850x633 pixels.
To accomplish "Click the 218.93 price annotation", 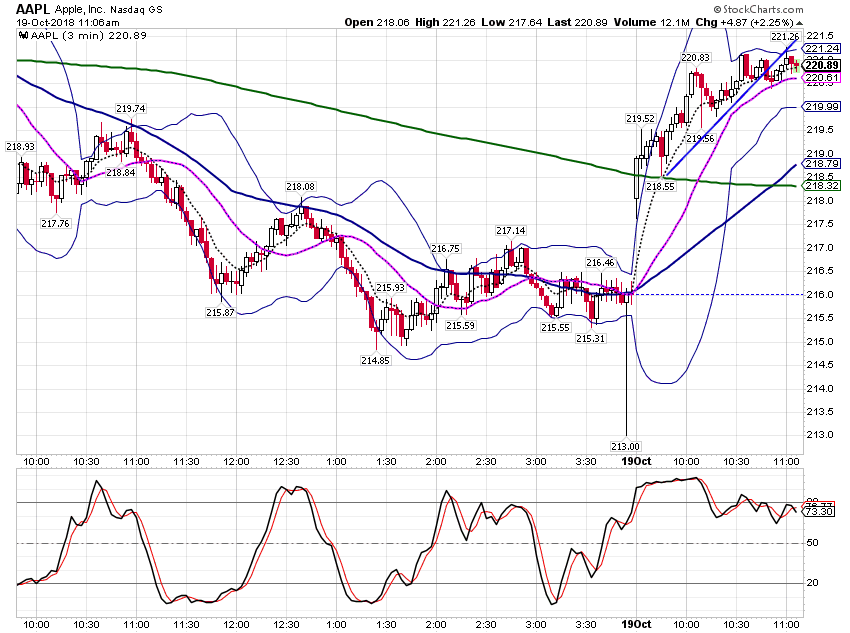I will click(x=21, y=147).
